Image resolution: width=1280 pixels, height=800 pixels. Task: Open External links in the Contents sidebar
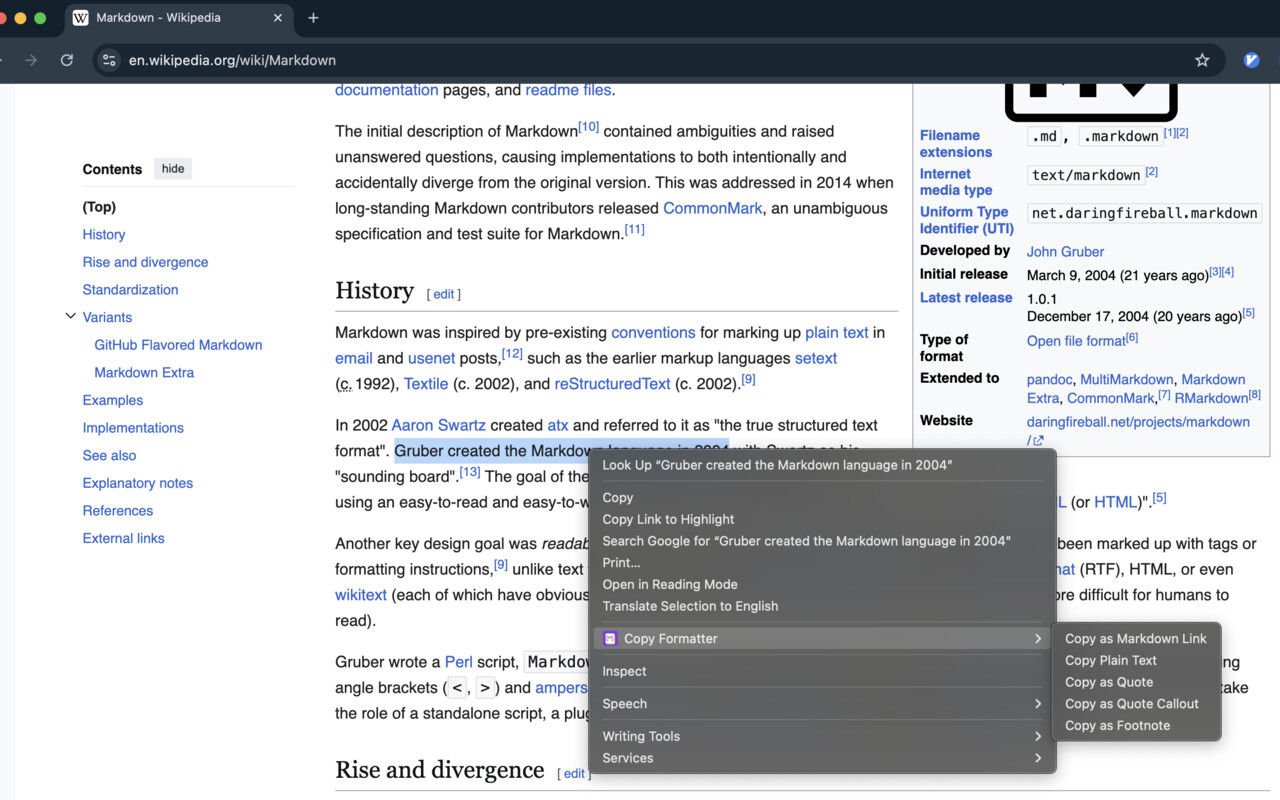(x=124, y=538)
